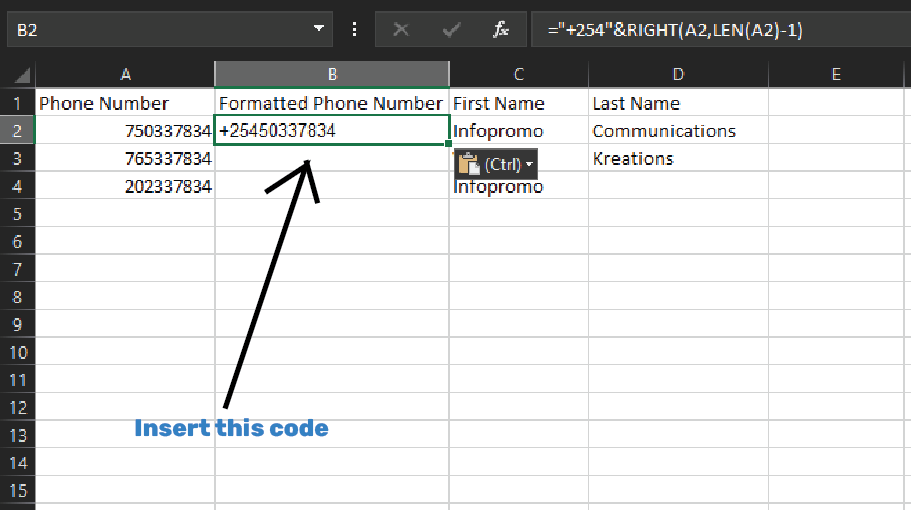The height and width of the screenshot is (510, 911).
Task: Select cell containing 202337834
Action: (x=125, y=186)
